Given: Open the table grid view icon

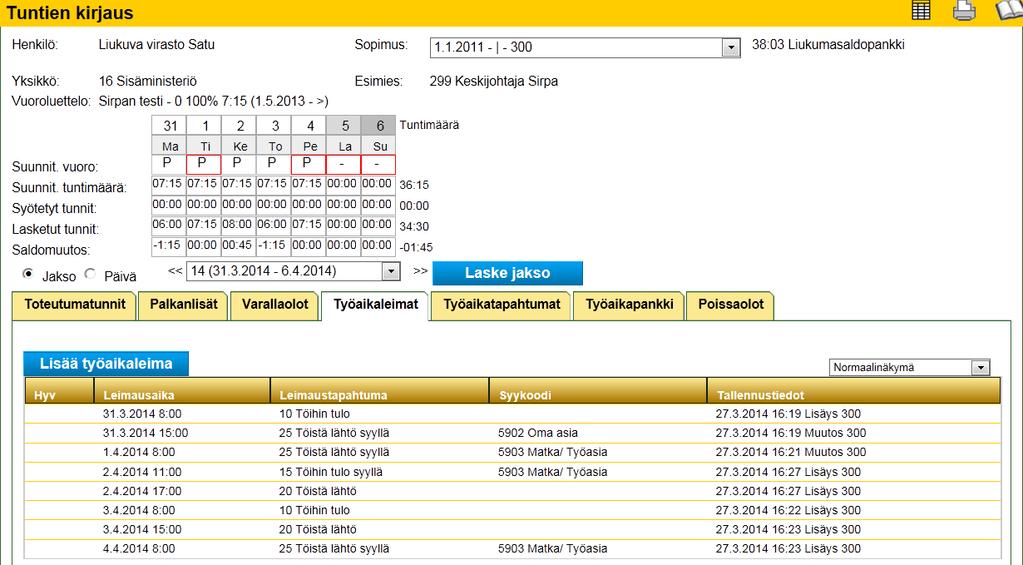Looking at the screenshot, I should tap(921, 10).
